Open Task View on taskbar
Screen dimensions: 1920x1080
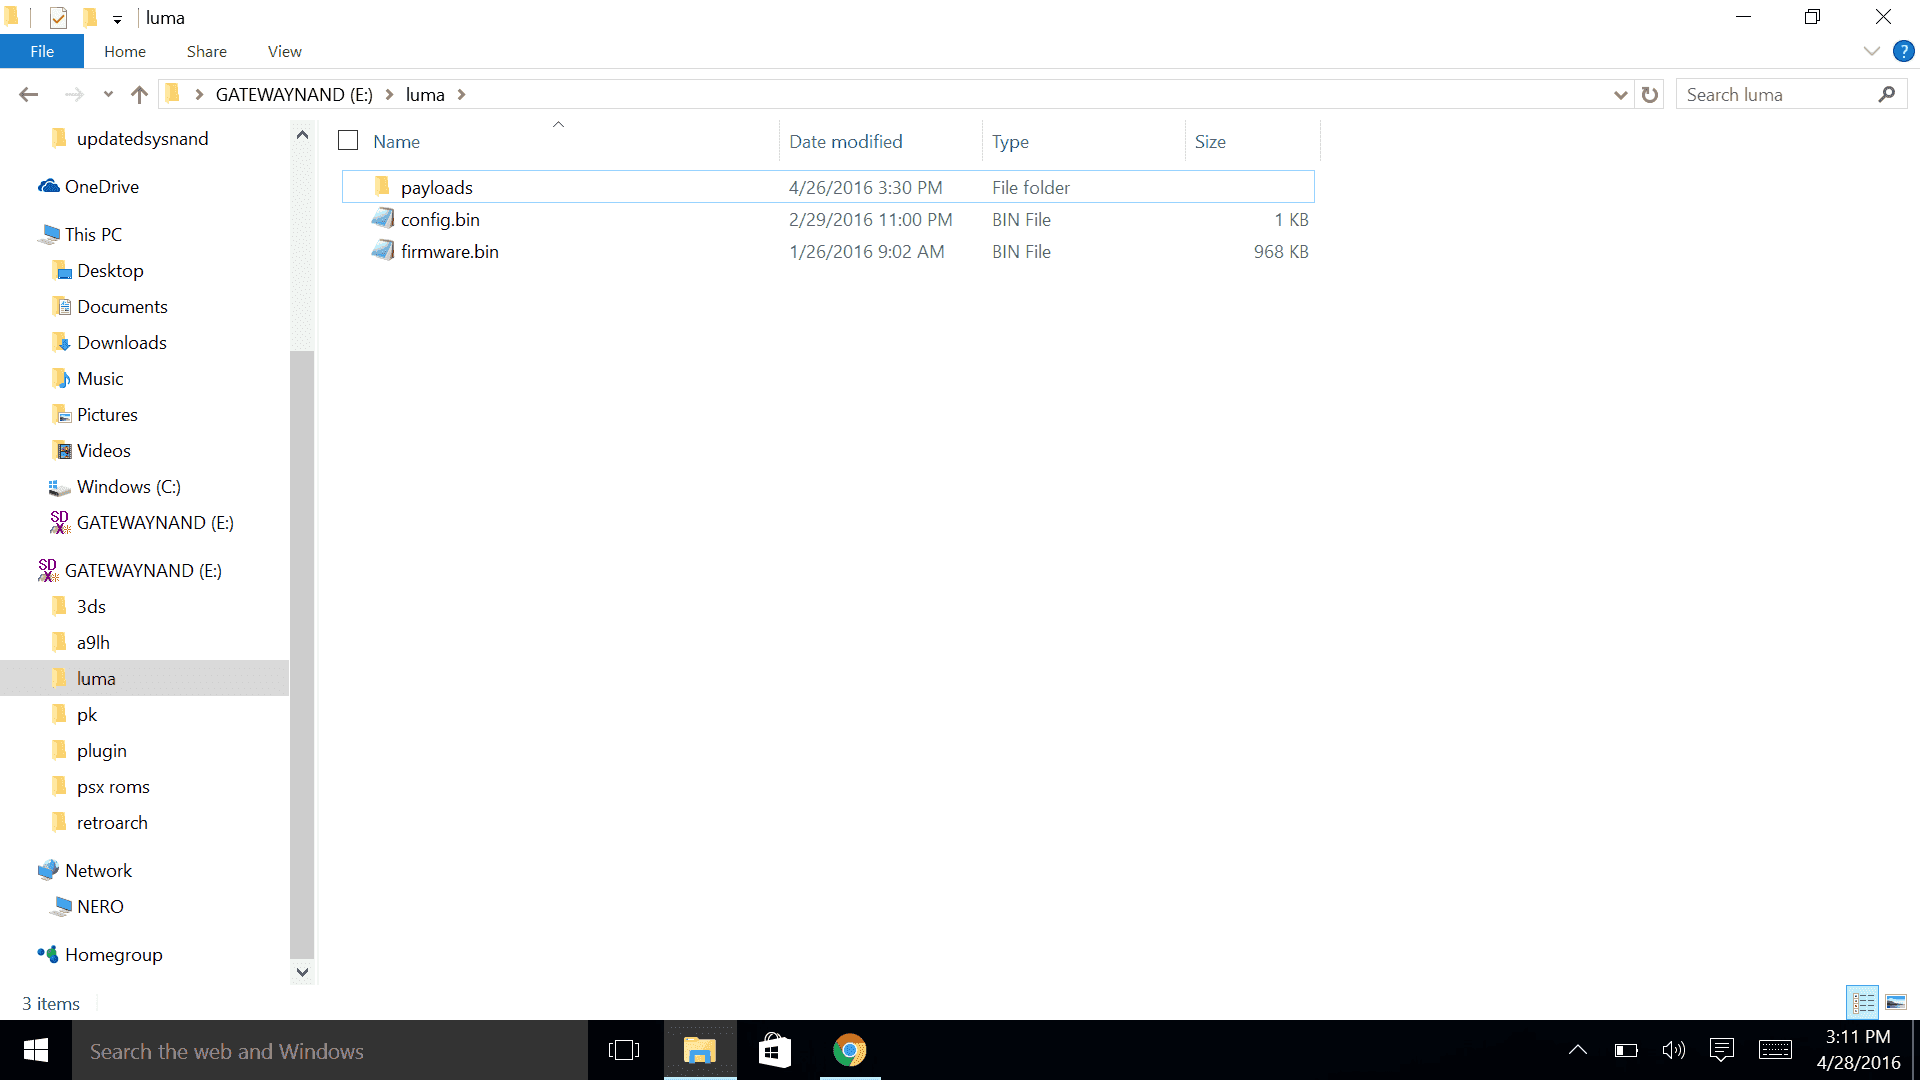click(x=624, y=1050)
